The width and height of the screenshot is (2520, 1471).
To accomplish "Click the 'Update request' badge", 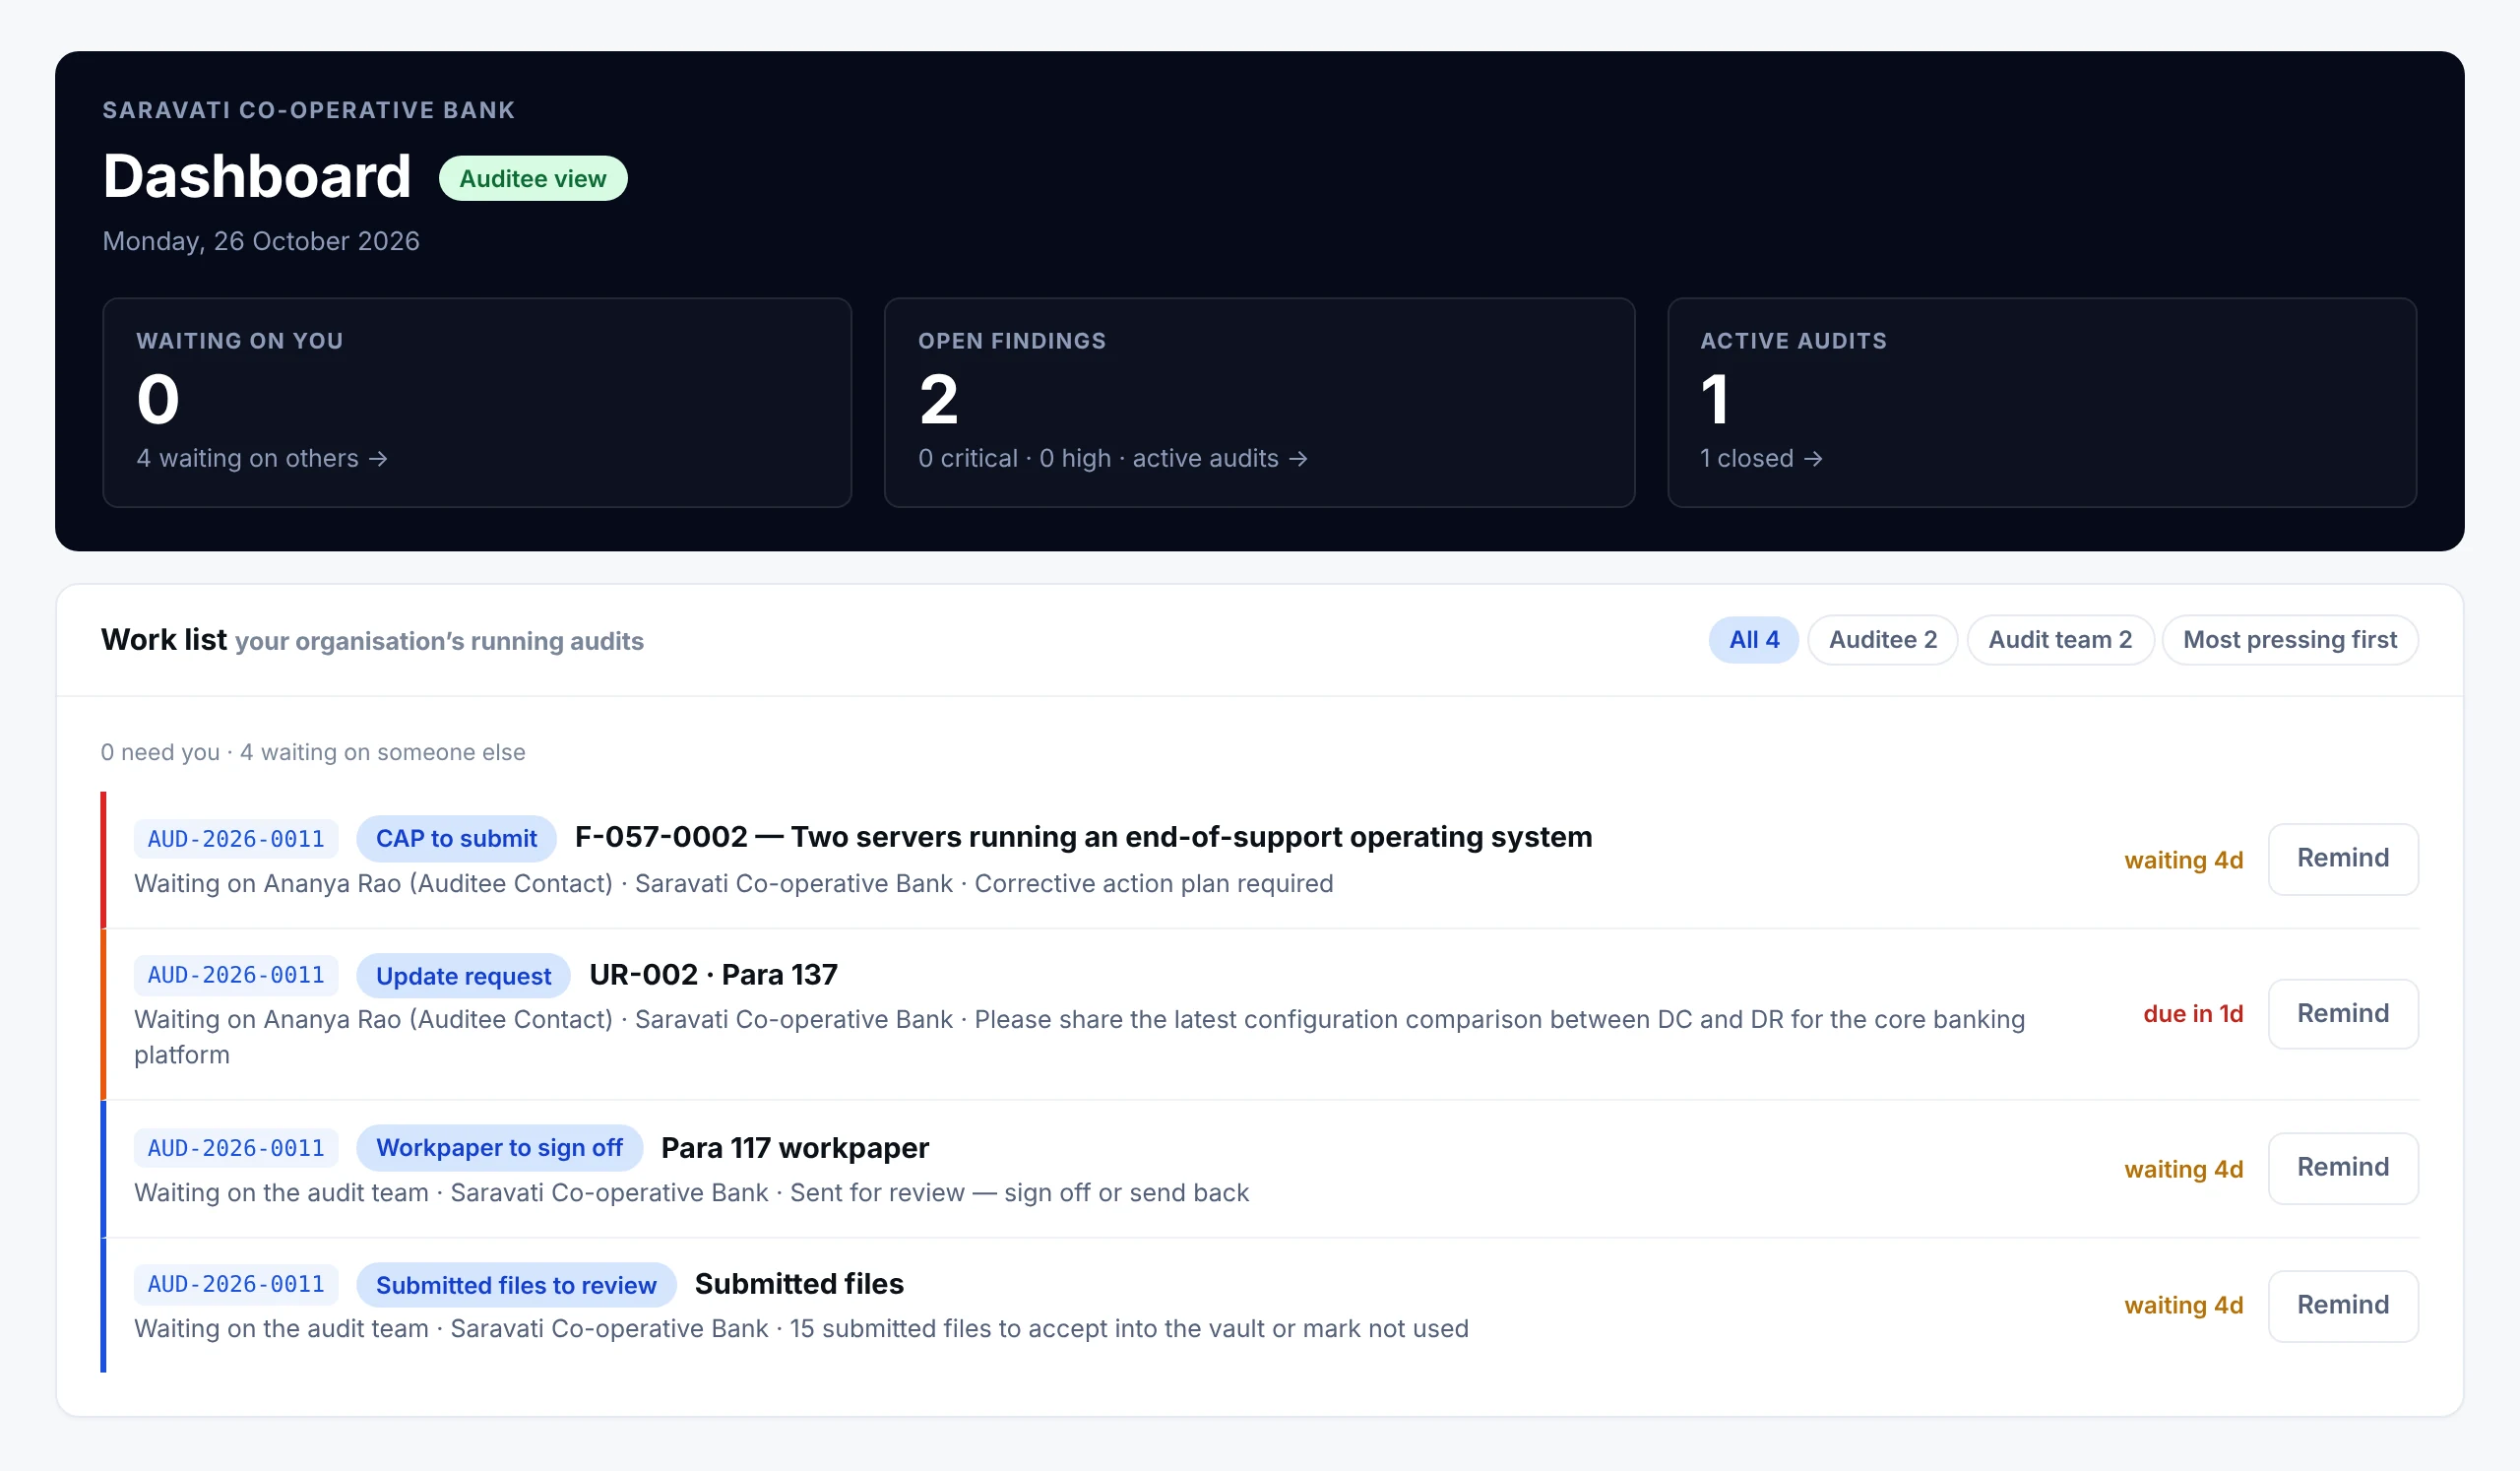I will (463, 976).
